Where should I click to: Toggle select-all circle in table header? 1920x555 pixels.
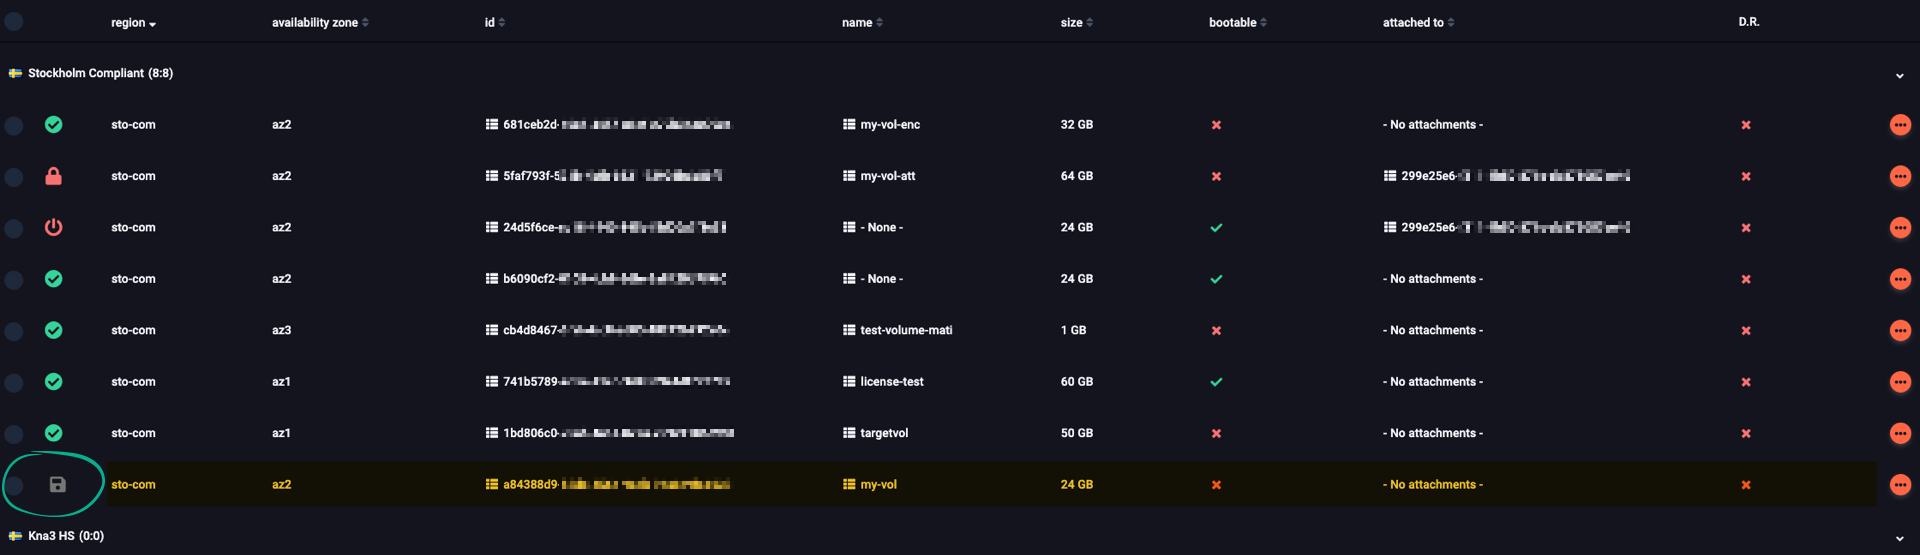point(14,22)
